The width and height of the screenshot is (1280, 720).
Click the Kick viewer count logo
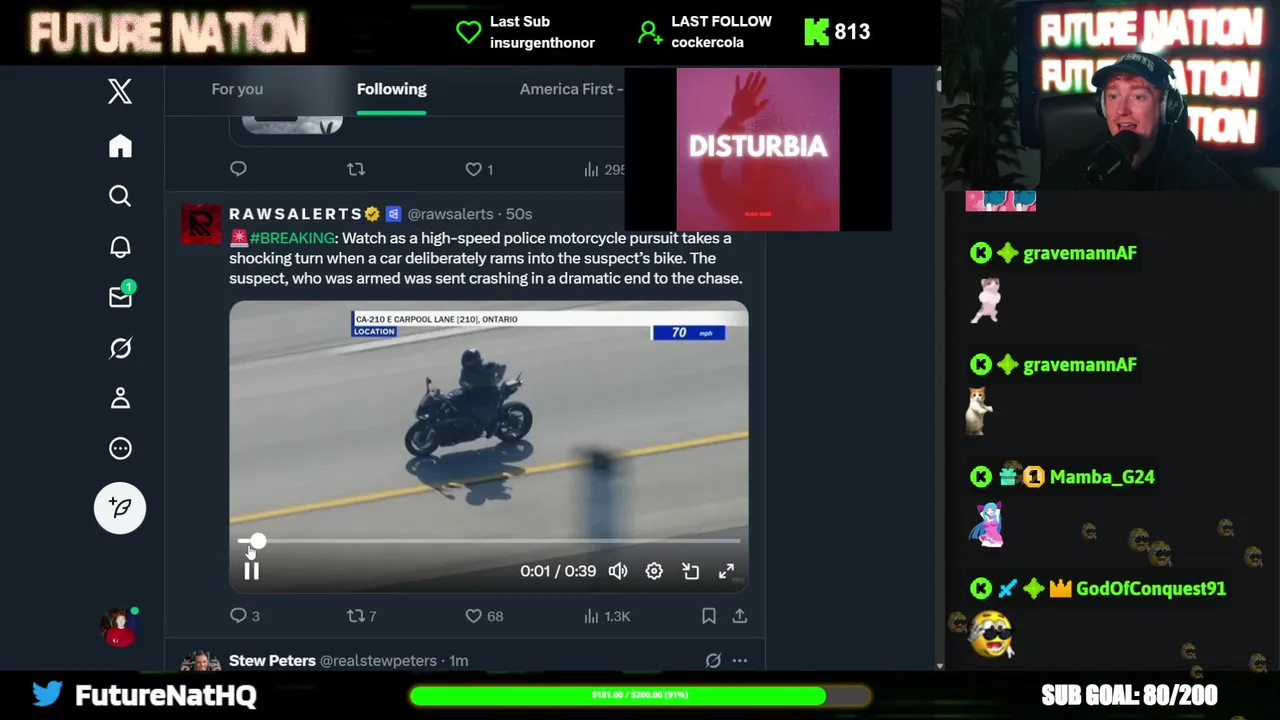pos(816,32)
